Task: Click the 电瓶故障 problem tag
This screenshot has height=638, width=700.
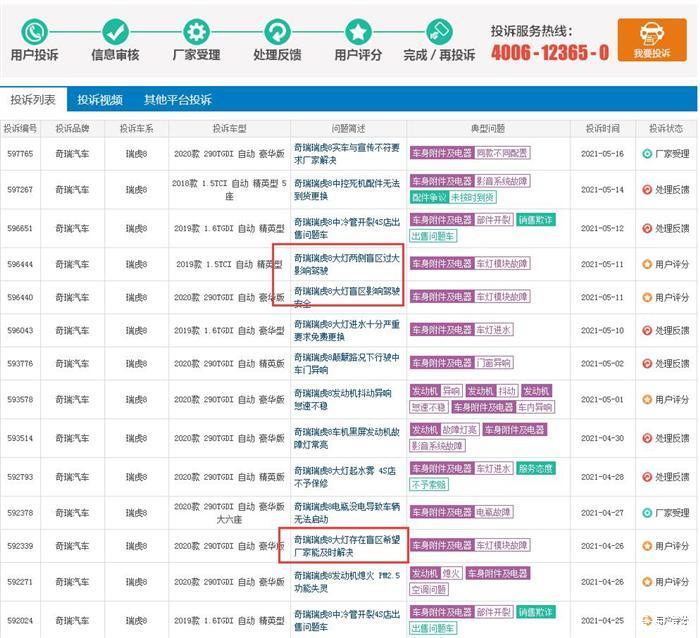Action: [x=493, y=512]
